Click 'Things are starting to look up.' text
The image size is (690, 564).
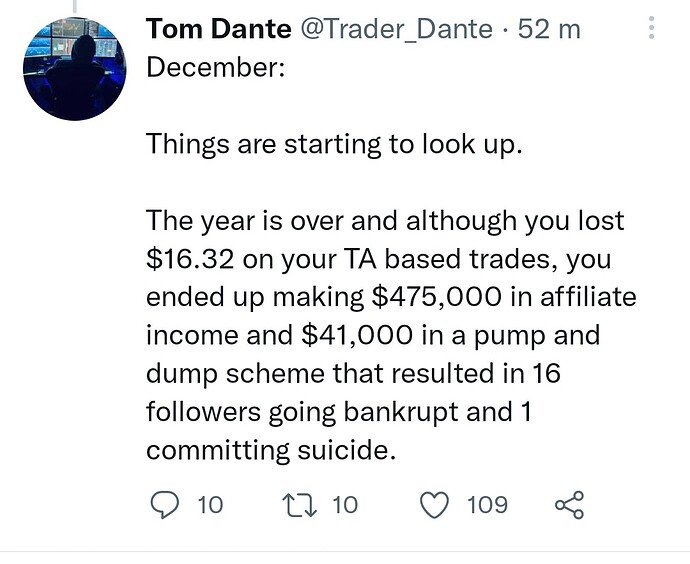[x=334, y=145]
